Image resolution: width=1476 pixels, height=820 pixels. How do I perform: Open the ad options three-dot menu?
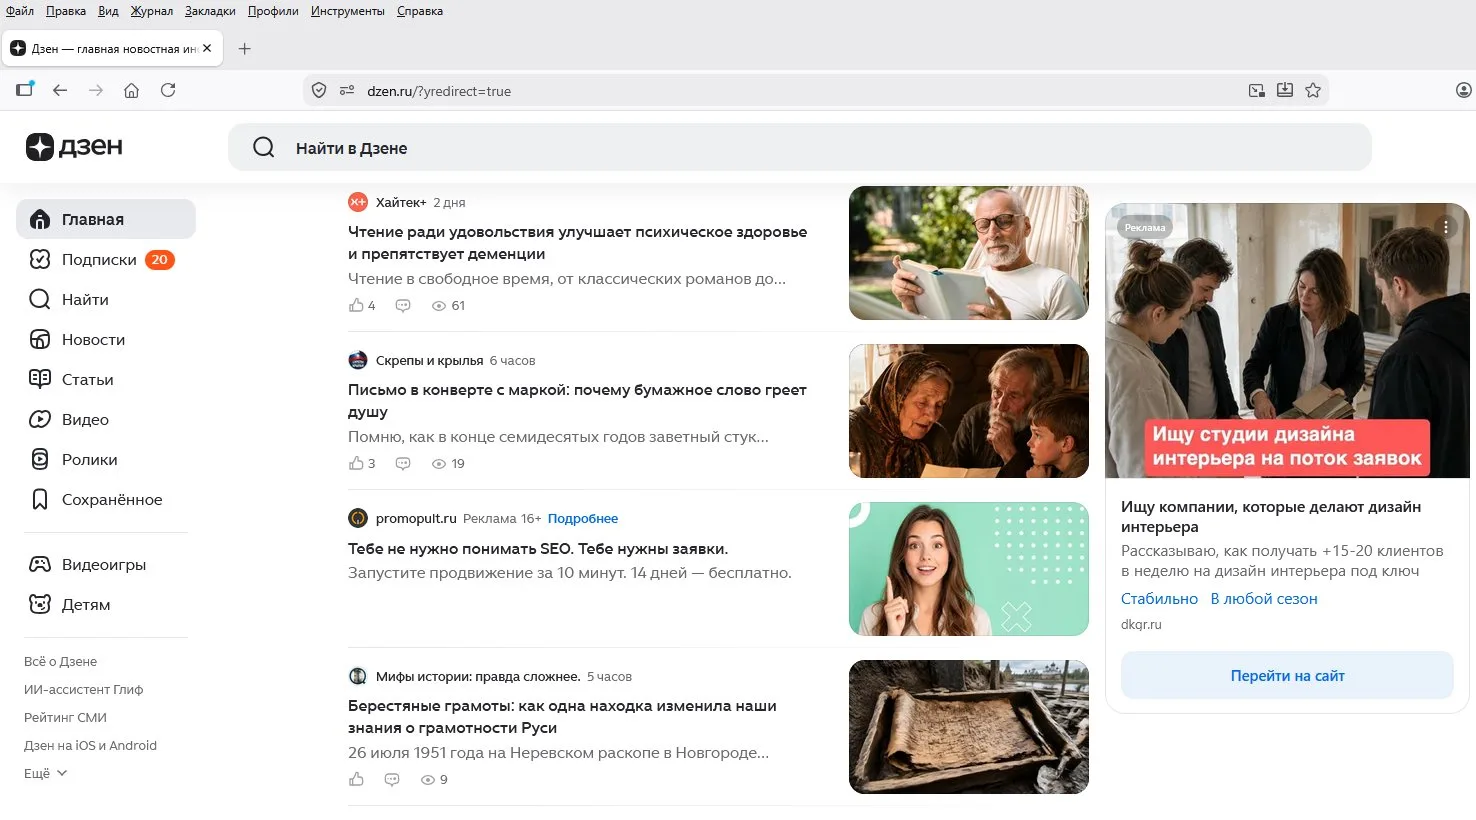pyautogui.click(x=1446, y=227)
